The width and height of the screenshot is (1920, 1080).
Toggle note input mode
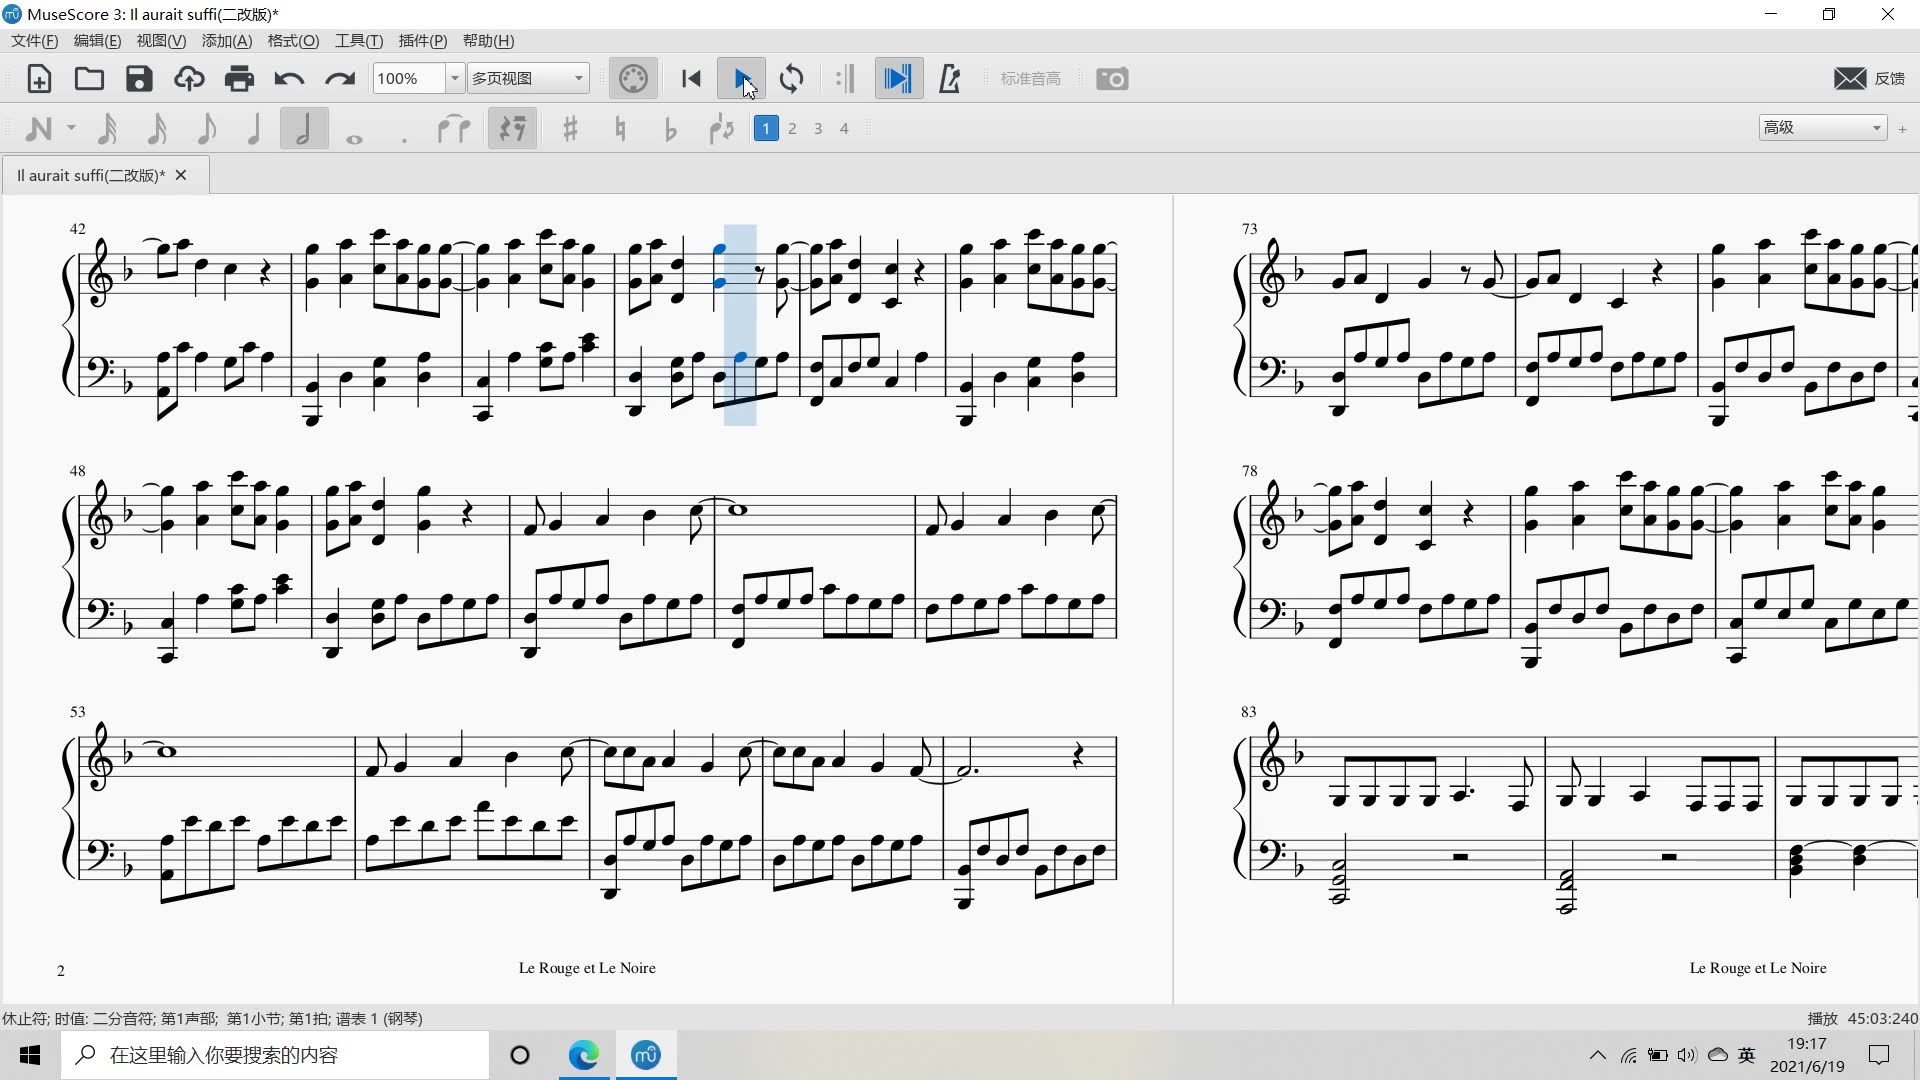coord(38,129)
